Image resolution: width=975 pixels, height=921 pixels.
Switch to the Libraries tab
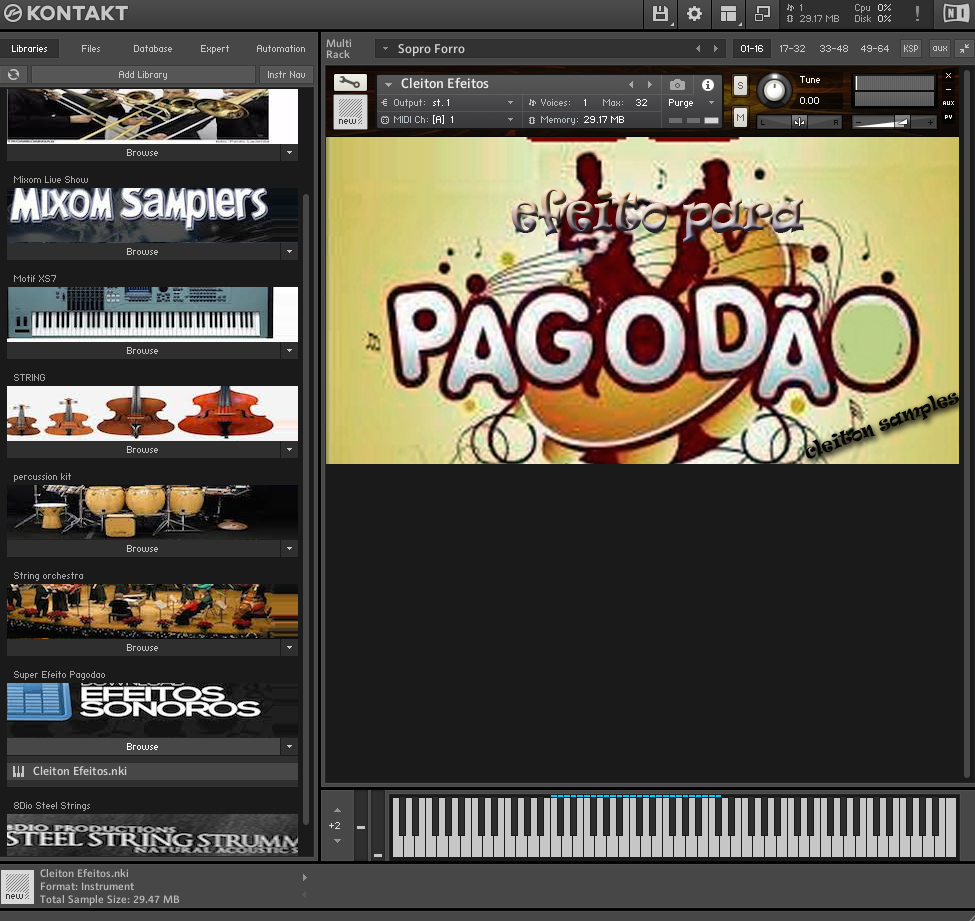(29, 49)
